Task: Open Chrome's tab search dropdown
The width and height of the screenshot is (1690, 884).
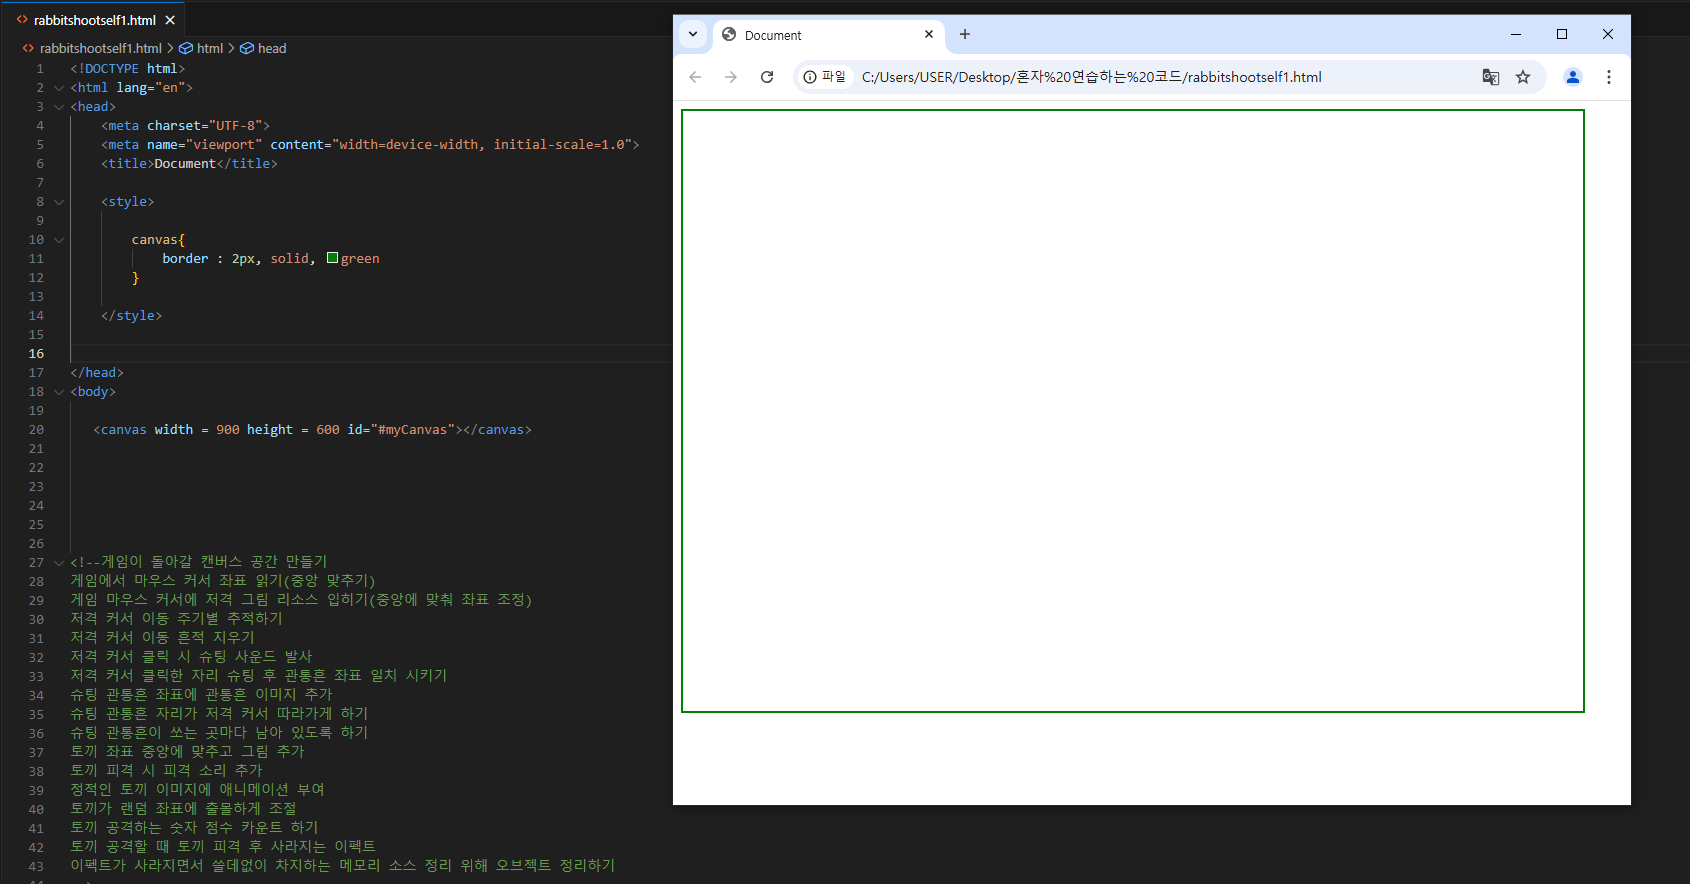Action: [x=693, y=34]
